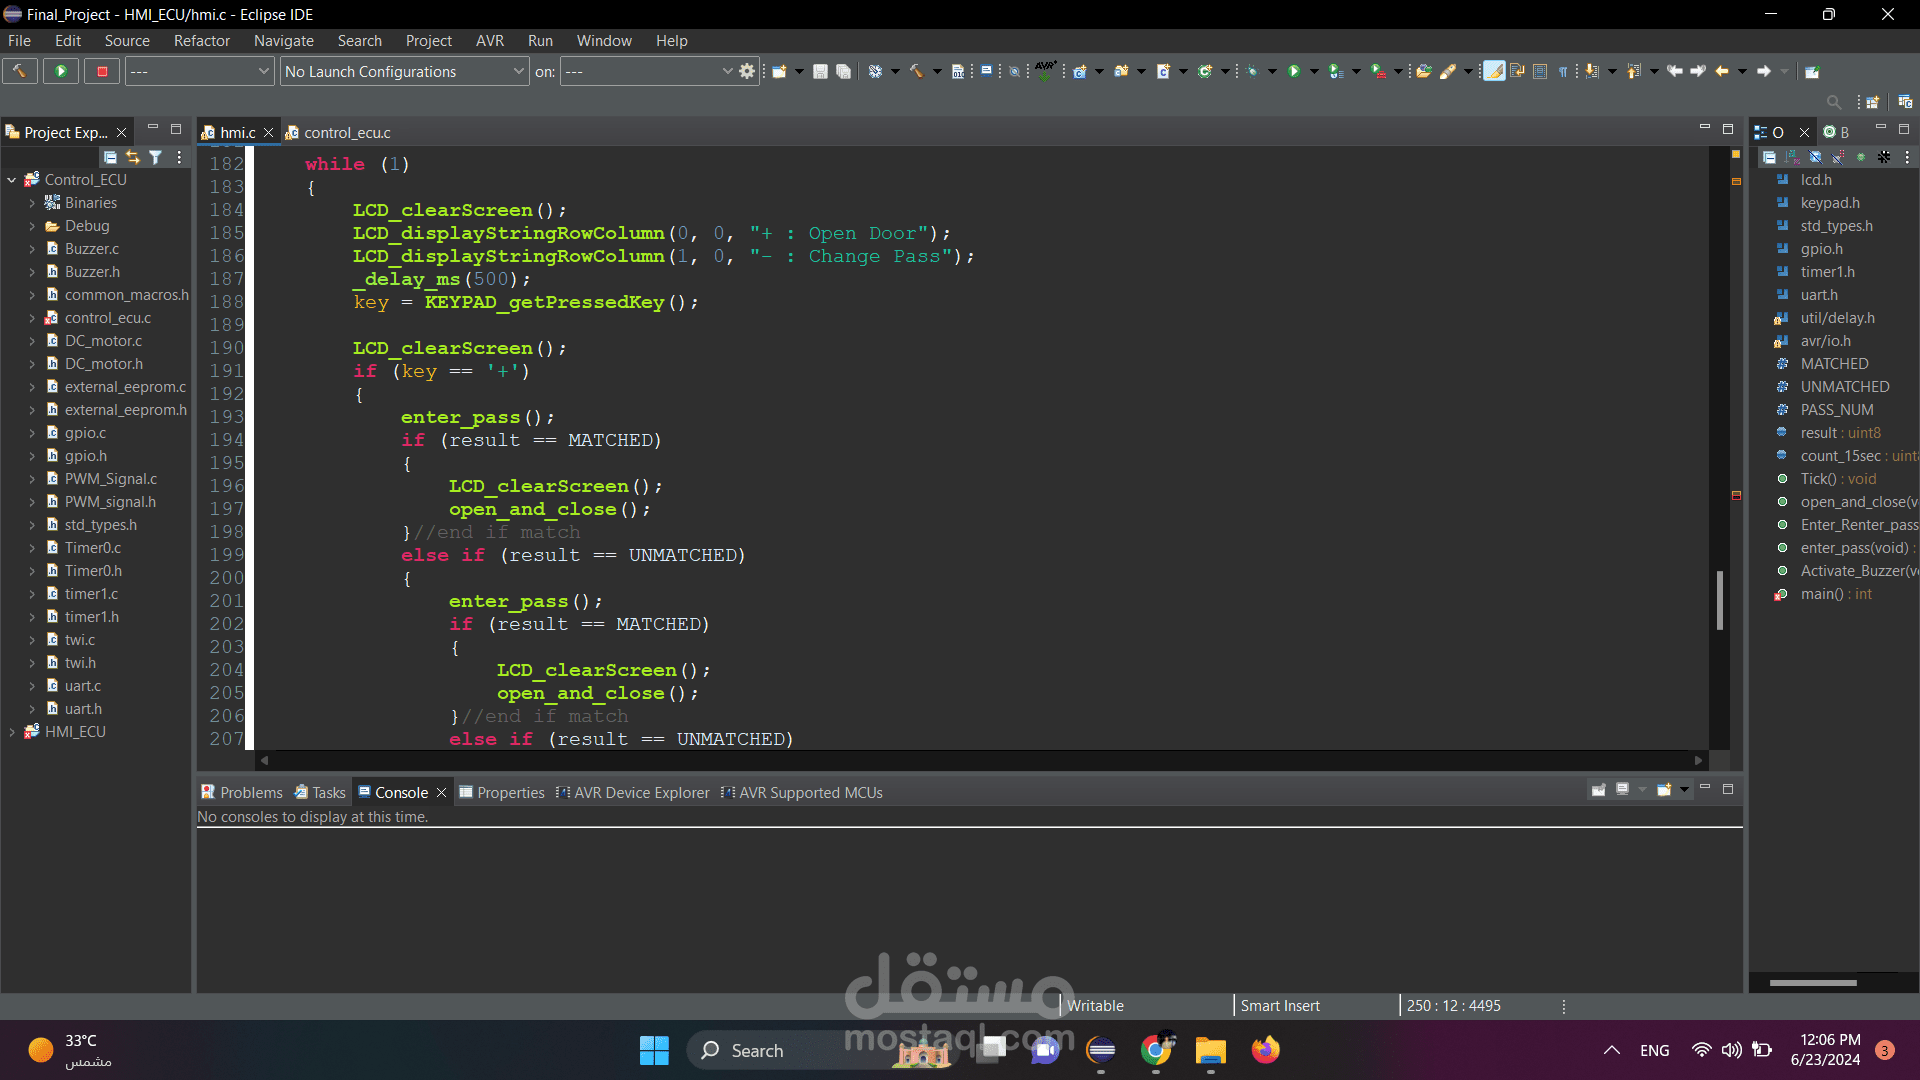Switch to control_ecu.c editor tab
Image resolution: width=1920 pixels, height=1080 pixels.
pyautogui.click(x=346, y=132)
